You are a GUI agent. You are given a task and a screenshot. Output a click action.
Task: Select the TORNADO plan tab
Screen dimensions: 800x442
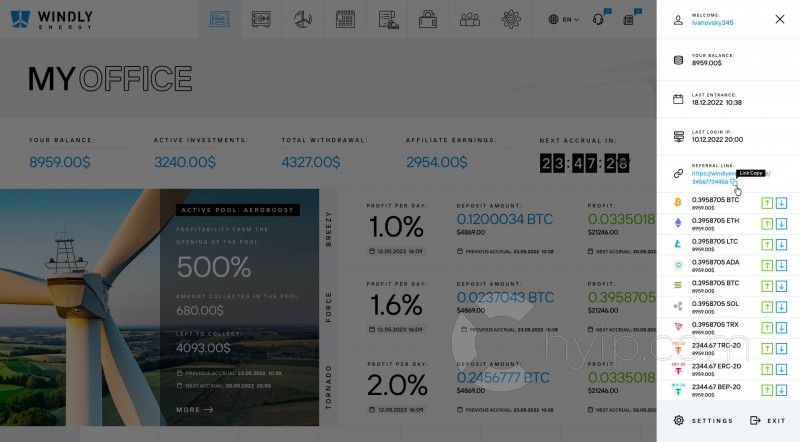[328, 387]
